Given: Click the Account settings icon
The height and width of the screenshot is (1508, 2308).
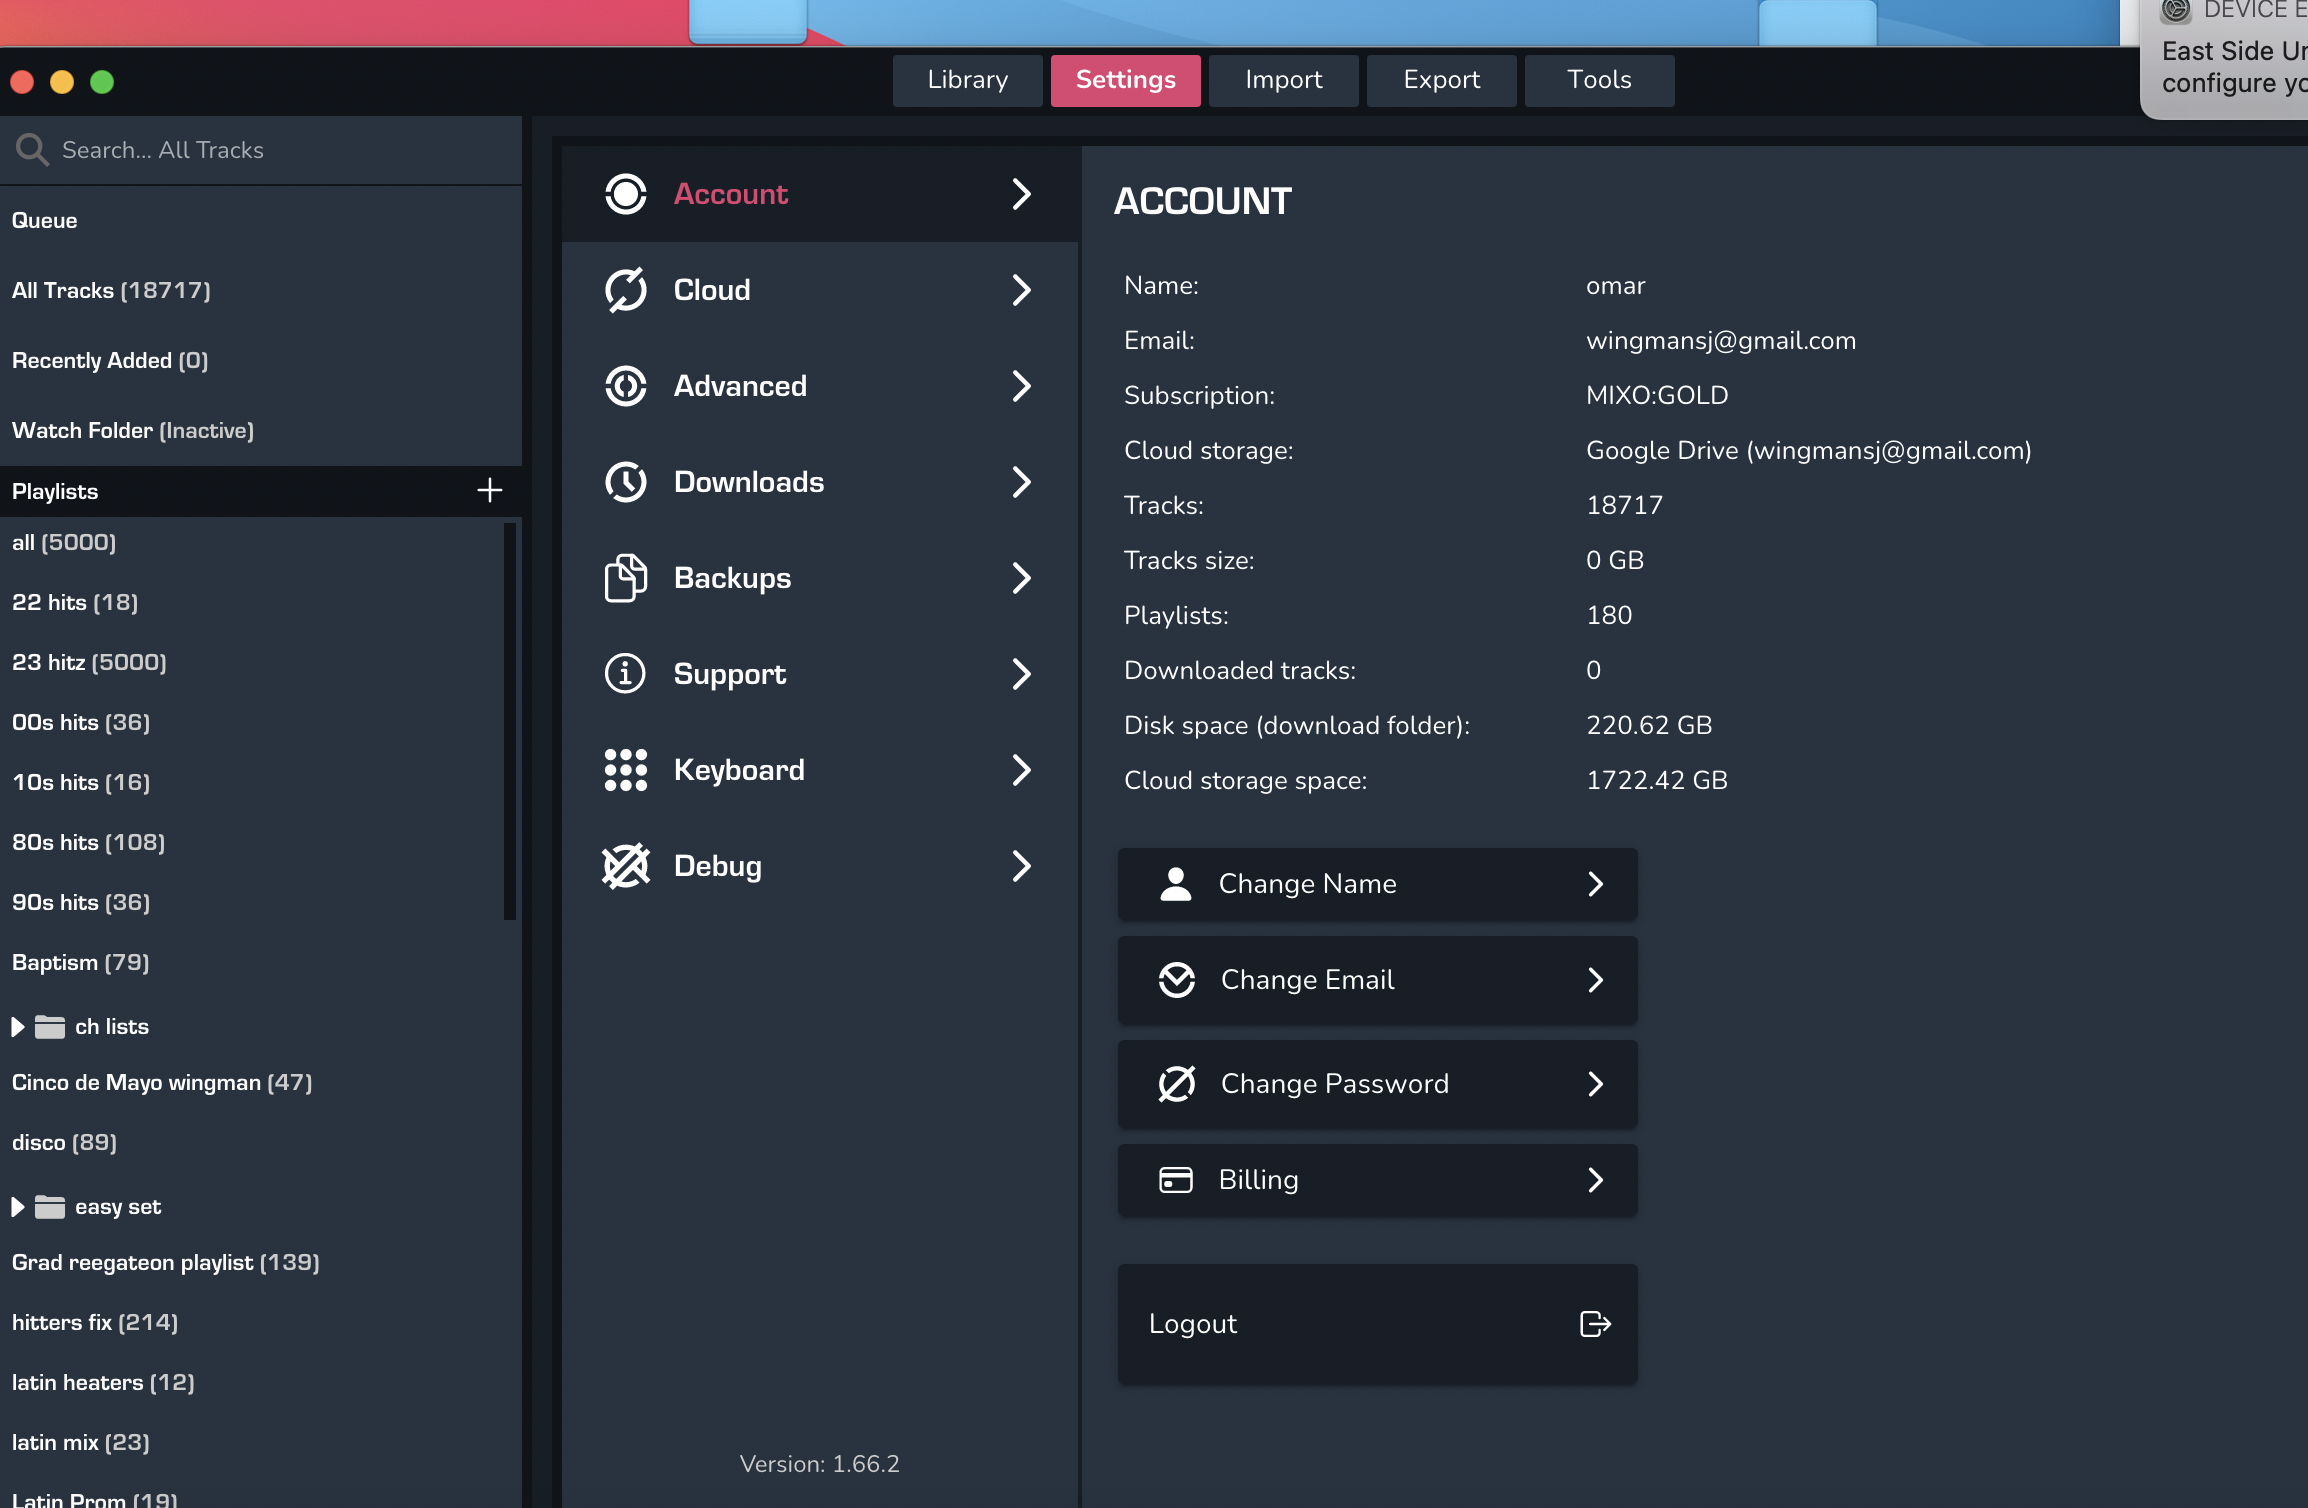Looking at the screenshot, I should (x=626, y=194).
